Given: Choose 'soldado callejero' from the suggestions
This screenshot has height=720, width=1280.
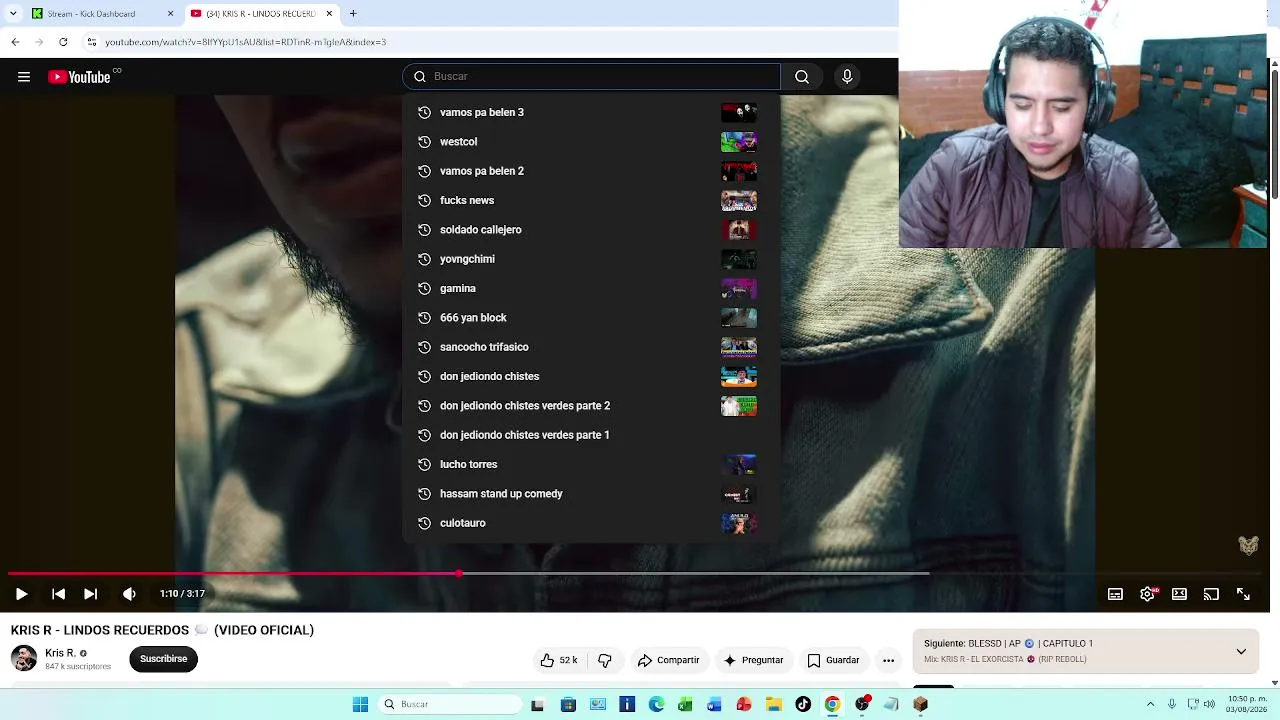Looking at the screenshot, I should [x=591, y=230].
